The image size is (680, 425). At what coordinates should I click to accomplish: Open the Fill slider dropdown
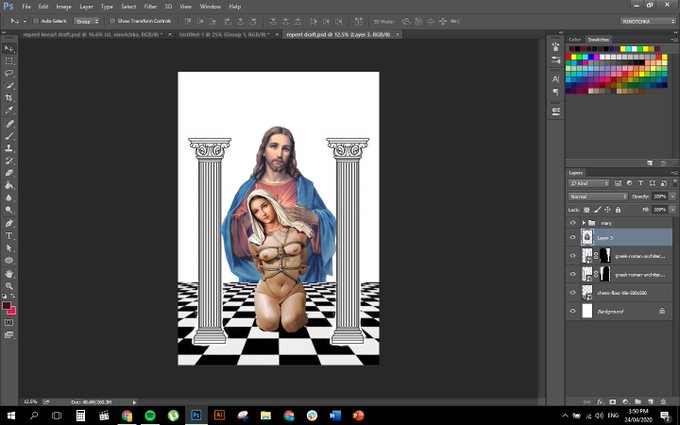(672, 210)
